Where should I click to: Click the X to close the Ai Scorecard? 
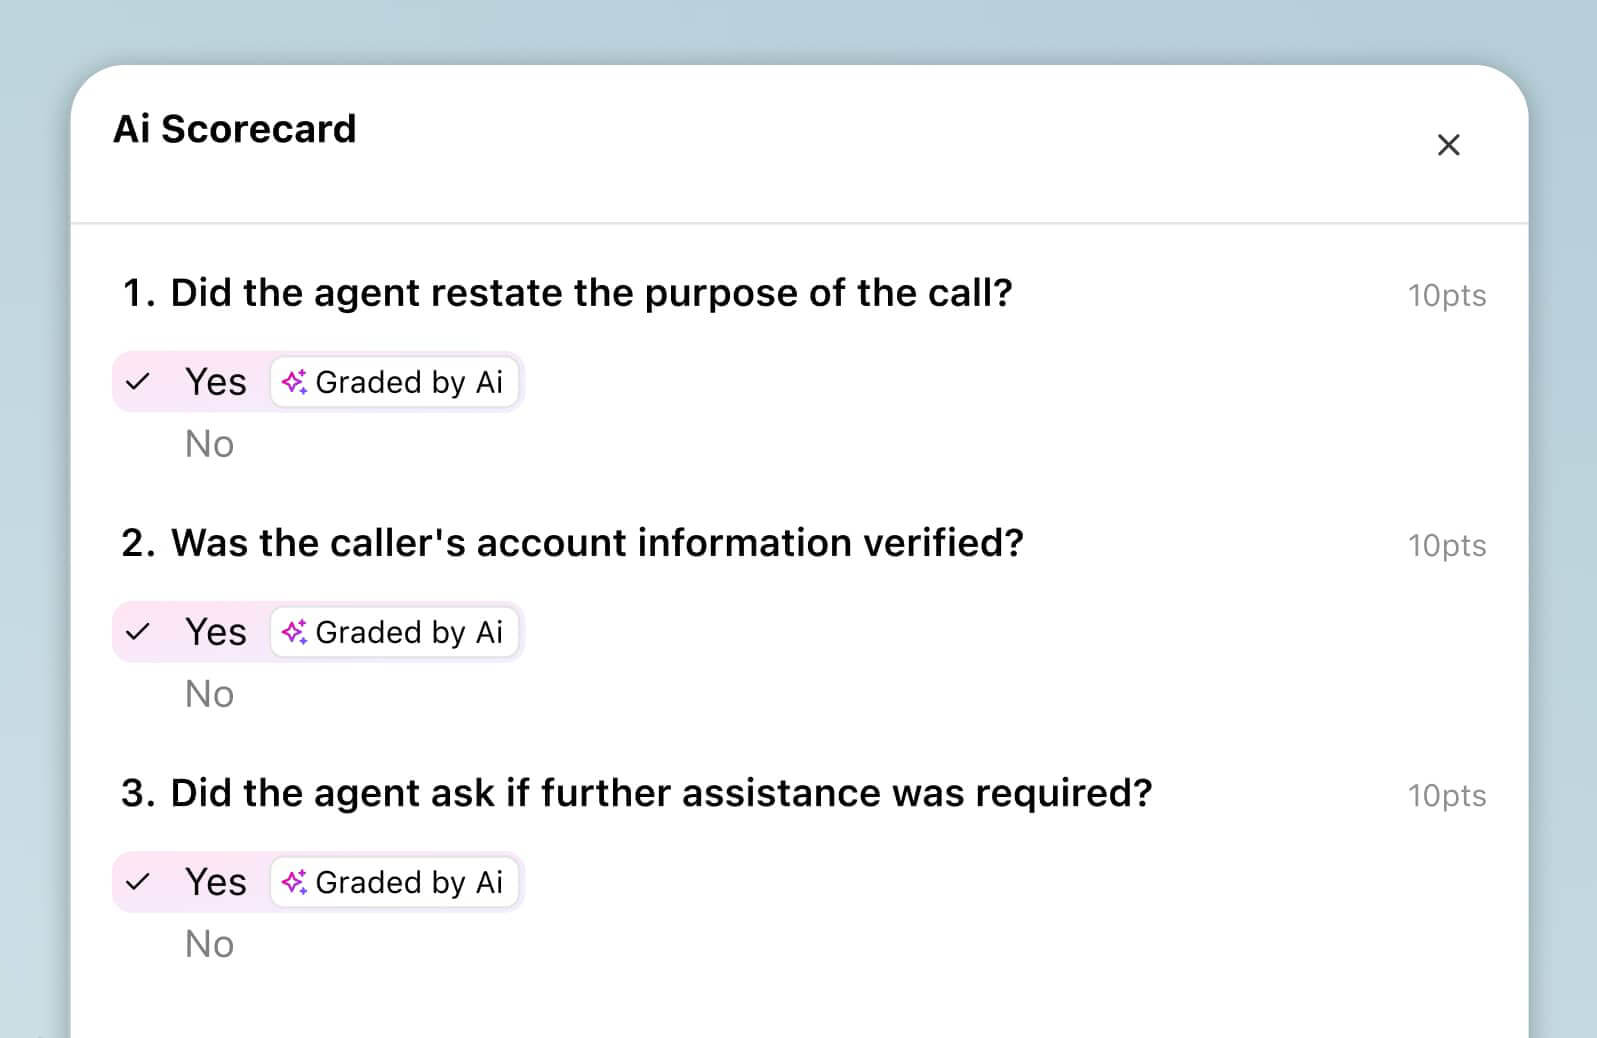pyautogui.click(x=1448, y=145)
